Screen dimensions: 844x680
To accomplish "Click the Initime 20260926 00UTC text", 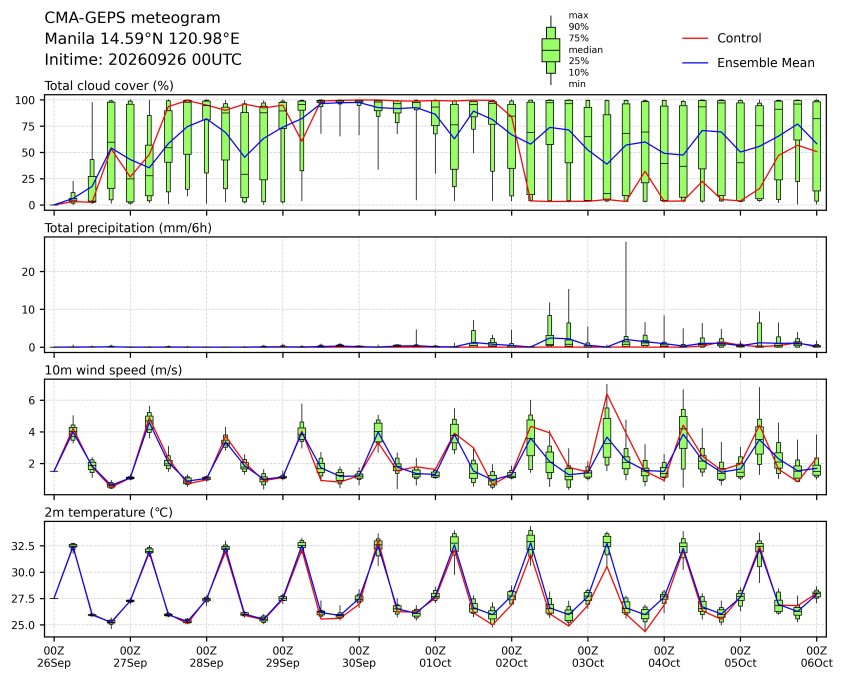I will (x=143, y=59).
